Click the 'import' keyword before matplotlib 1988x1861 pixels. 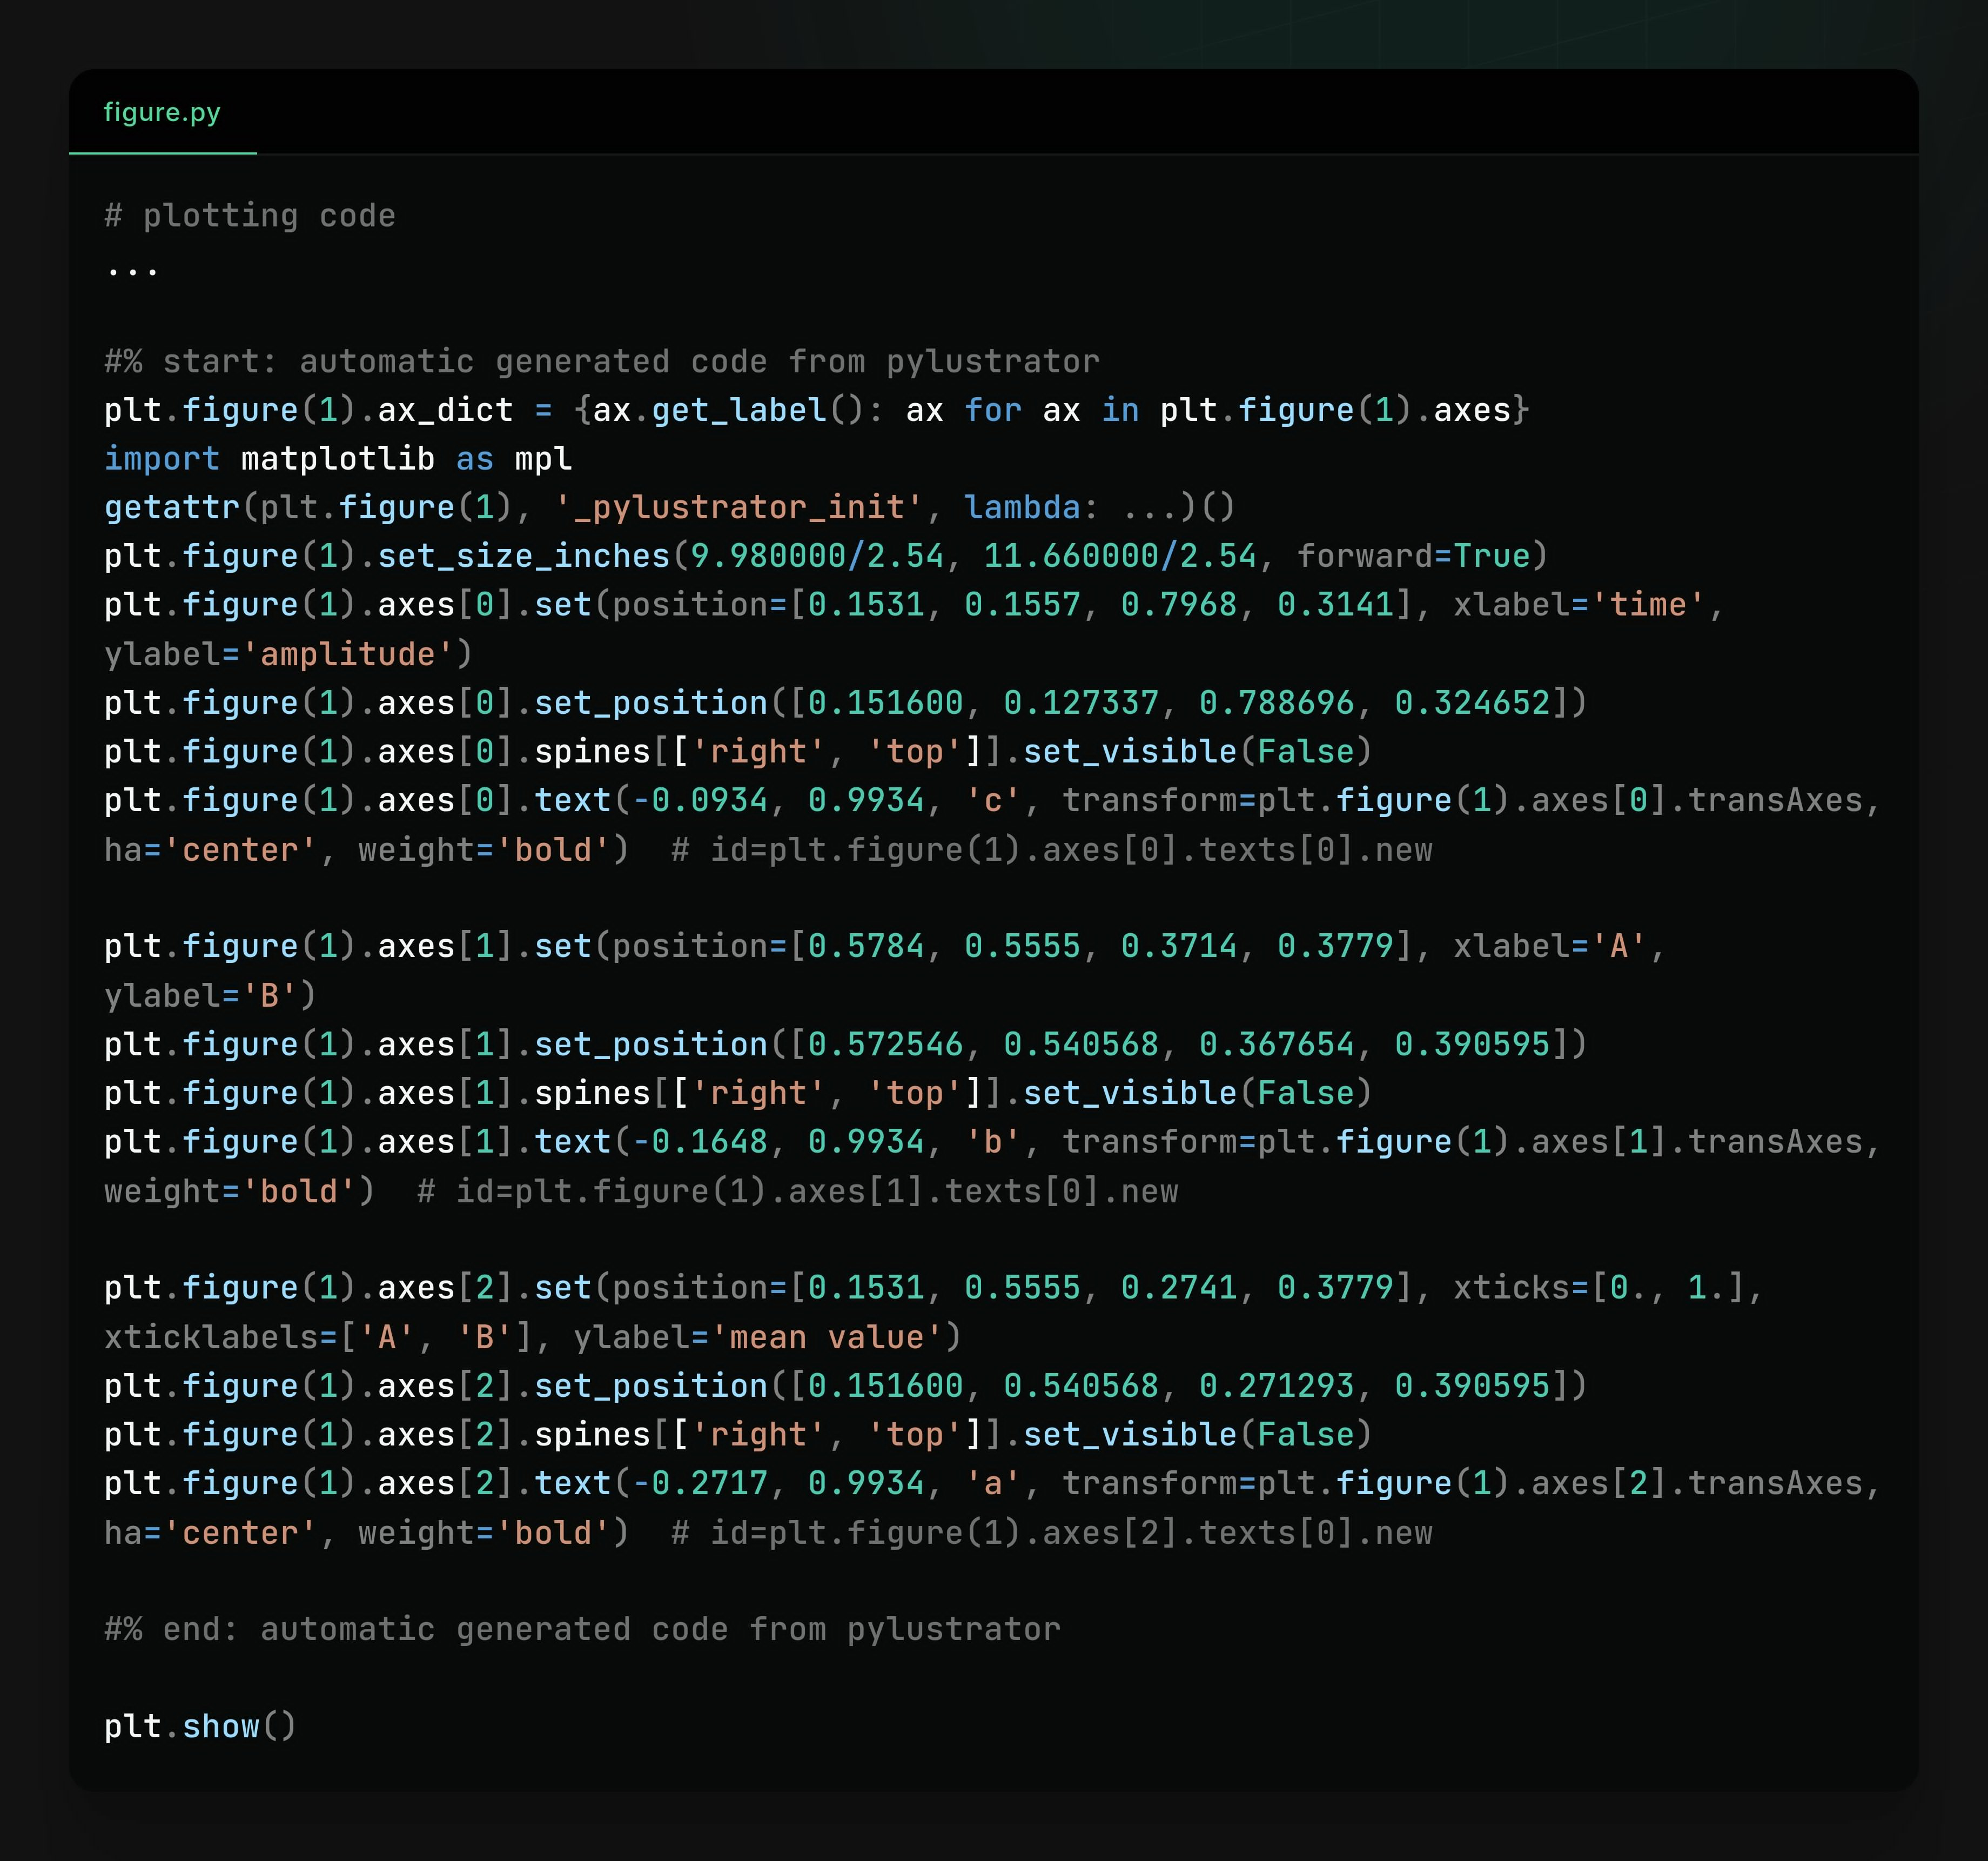coord(161,459)
